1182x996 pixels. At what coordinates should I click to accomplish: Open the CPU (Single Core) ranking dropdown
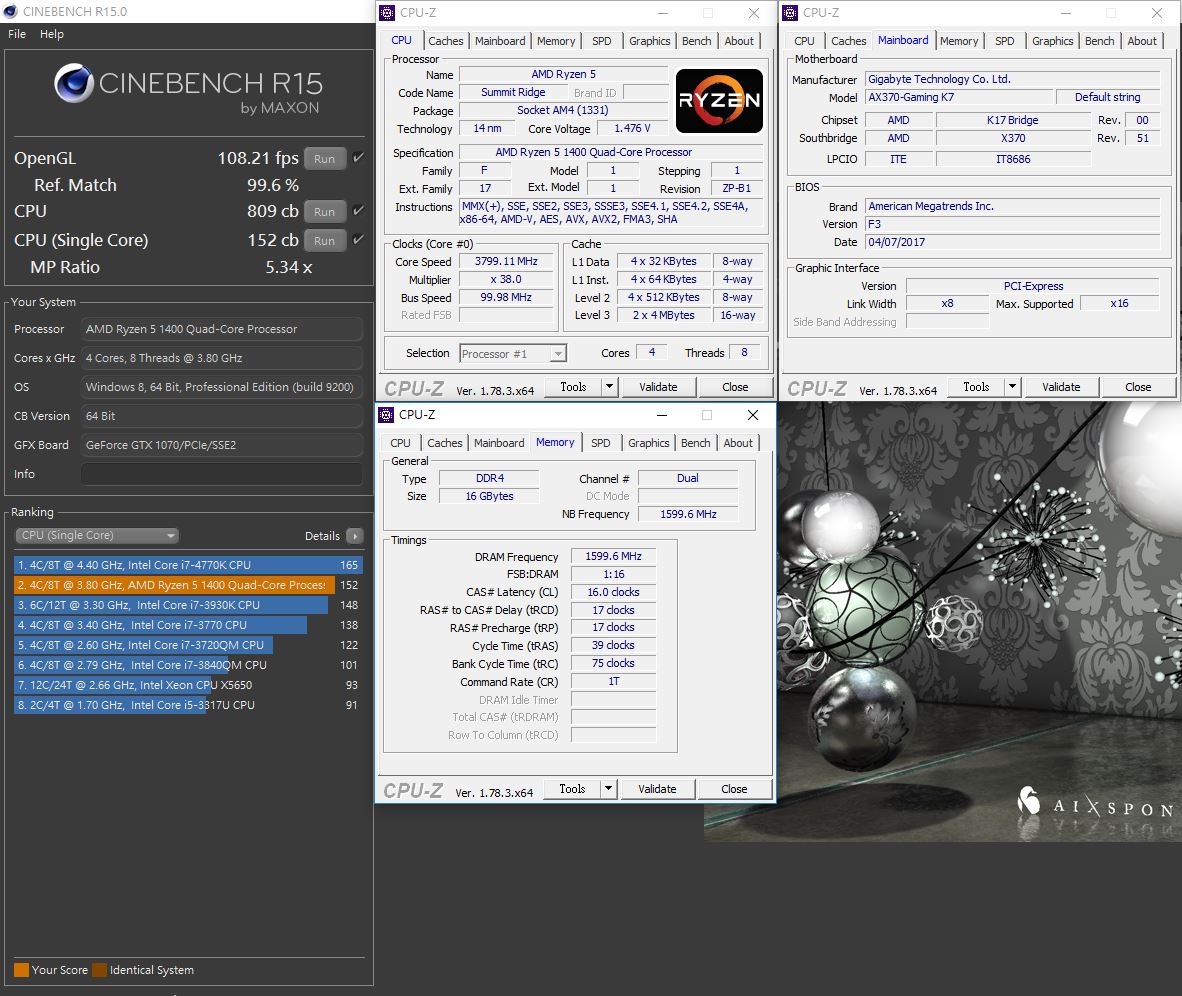coord(96,535)
